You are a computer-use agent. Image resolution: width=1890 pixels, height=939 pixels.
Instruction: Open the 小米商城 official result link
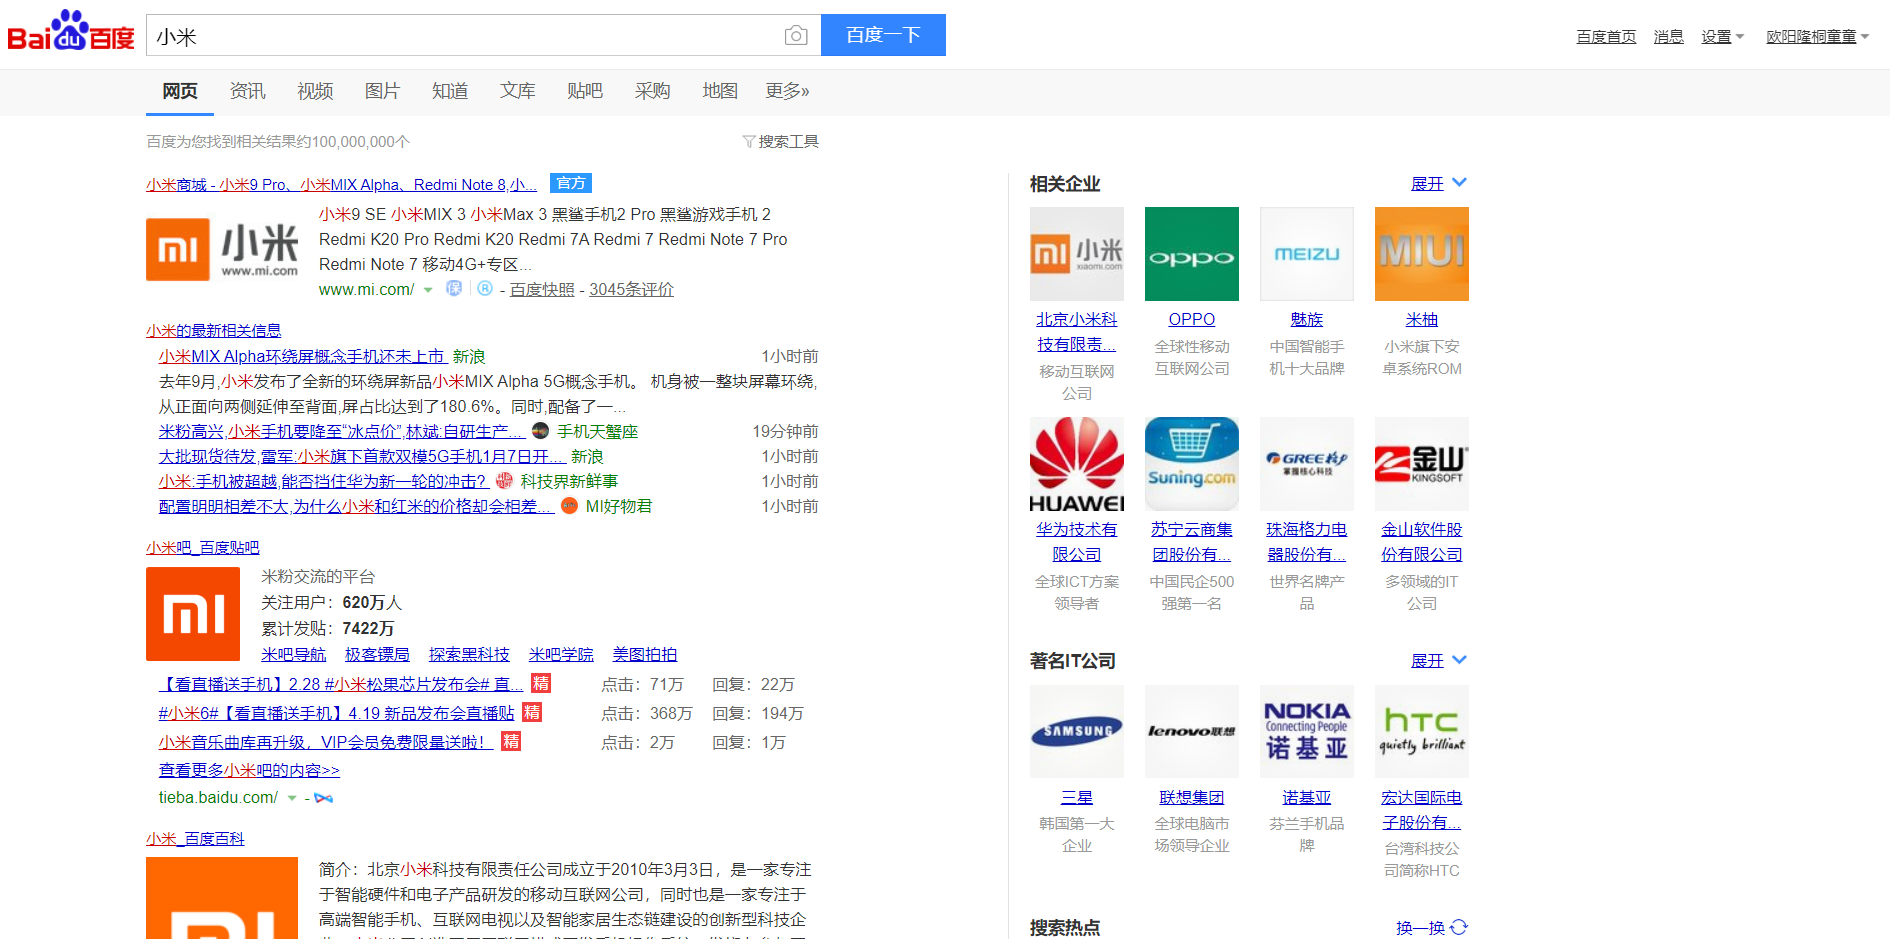(x=341, y=185)
